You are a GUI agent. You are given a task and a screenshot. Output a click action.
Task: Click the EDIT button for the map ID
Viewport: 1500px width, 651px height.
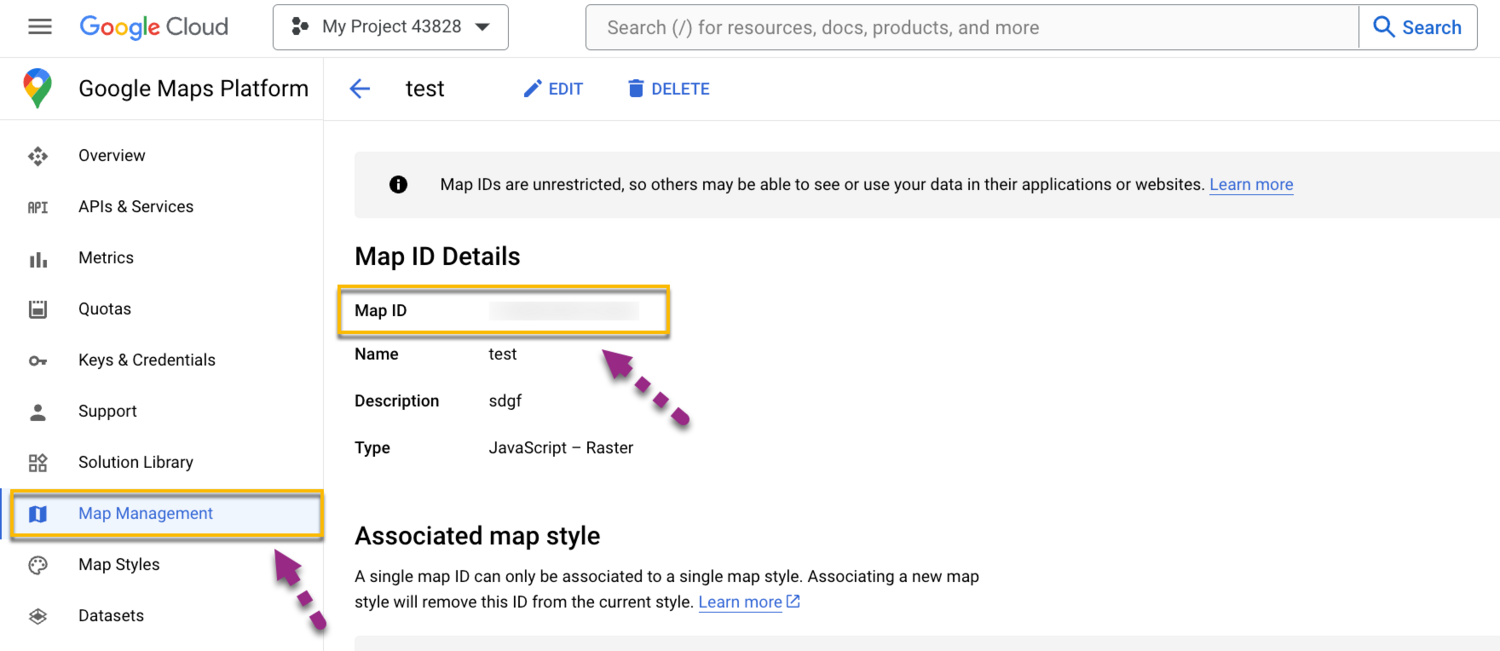coord(553,89)
